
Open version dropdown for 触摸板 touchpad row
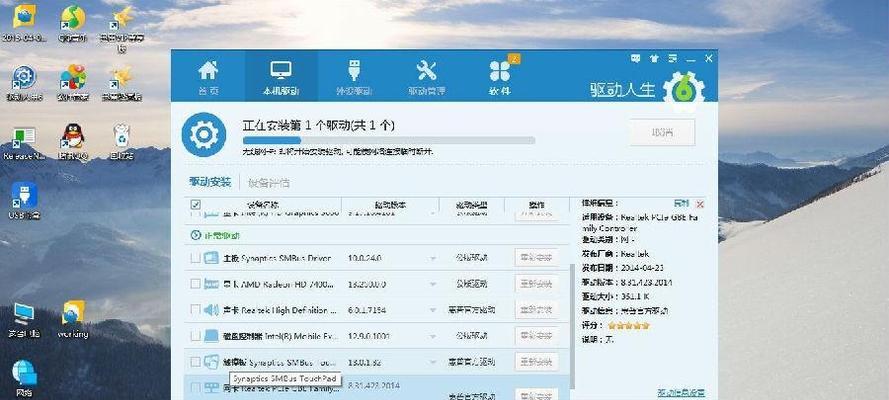(433, 362)
